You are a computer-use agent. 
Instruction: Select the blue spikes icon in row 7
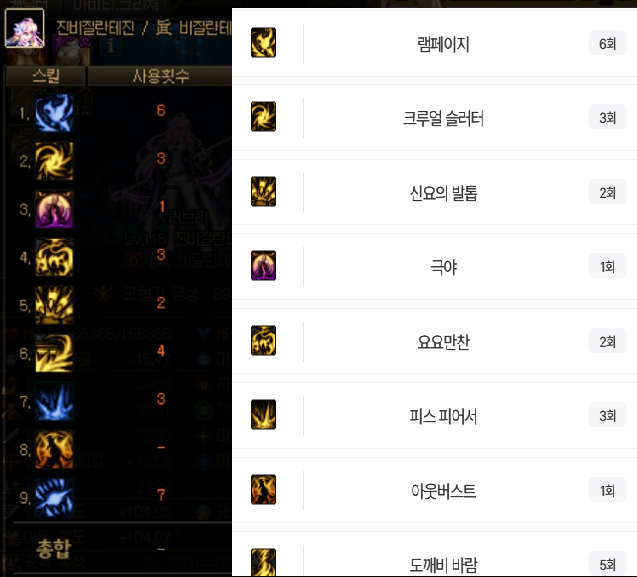[54, 401]
